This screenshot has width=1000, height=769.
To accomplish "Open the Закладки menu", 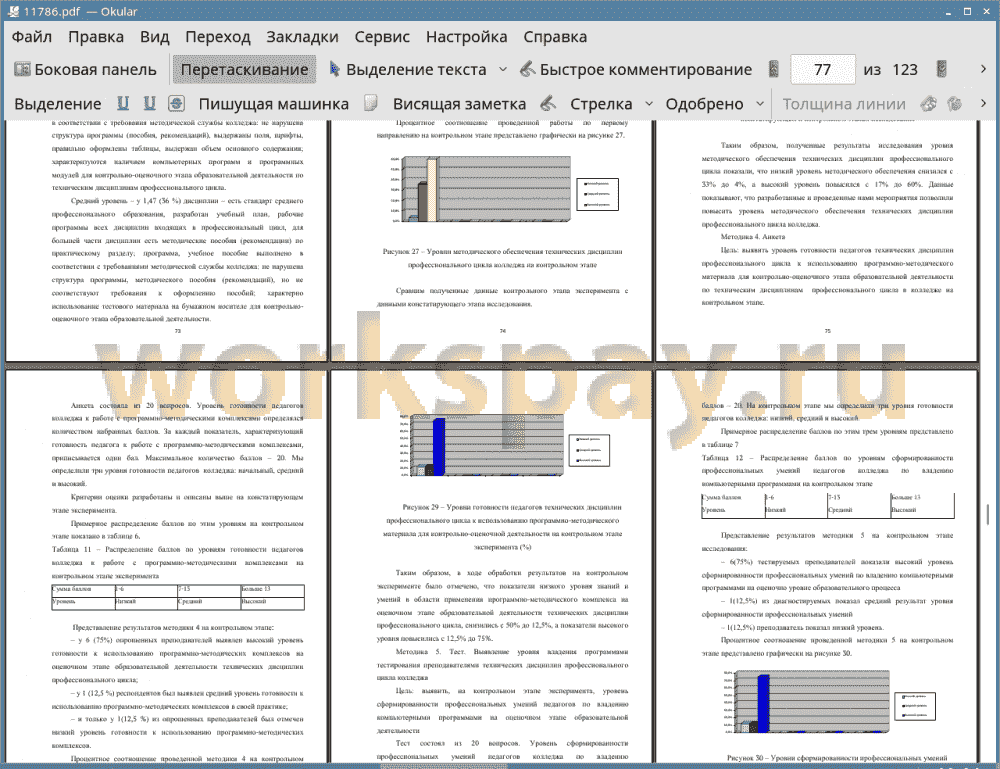I will point(302,37).
